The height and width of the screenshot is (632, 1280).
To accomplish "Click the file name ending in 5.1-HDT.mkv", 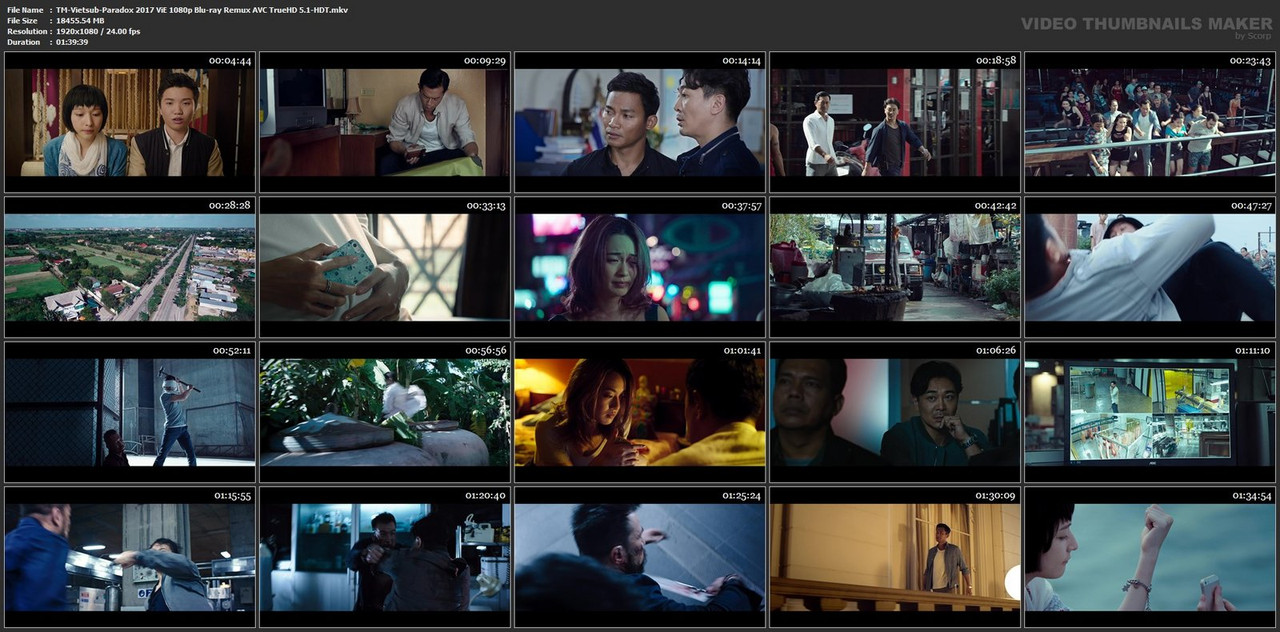I will [202, 10].
